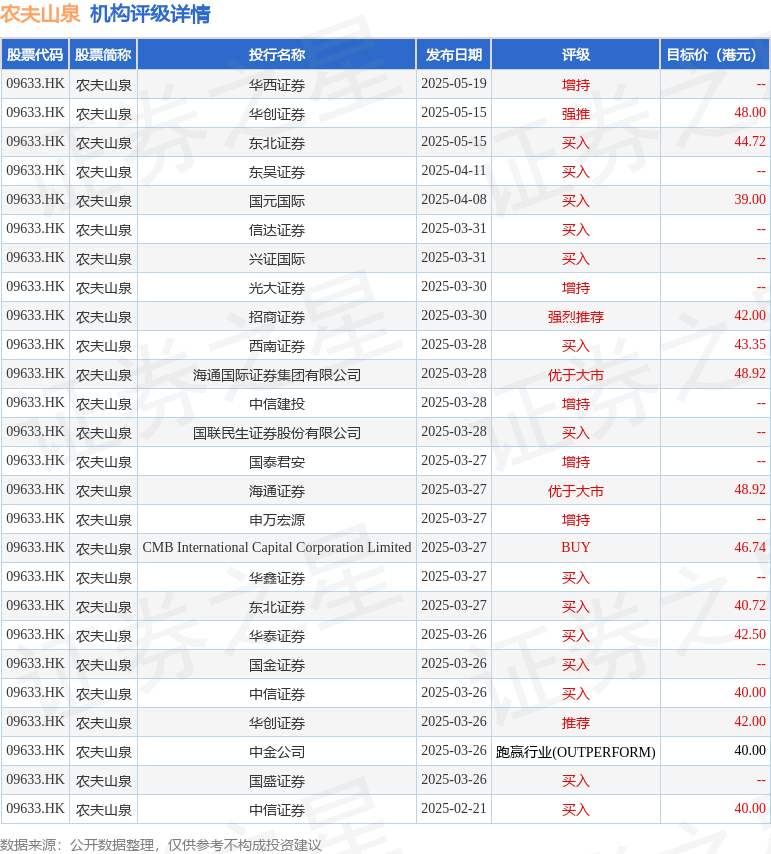The width and height of the screenshot is (771, 854).
Task: Click target price 46.74
Action: click(x=750, y=547)
